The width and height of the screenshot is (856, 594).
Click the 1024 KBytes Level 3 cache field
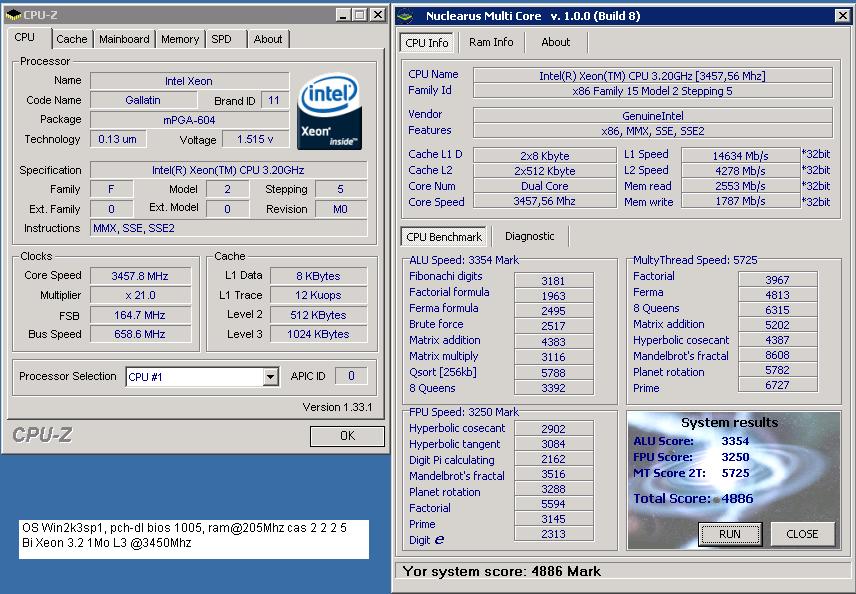click(x=318, y=334)
